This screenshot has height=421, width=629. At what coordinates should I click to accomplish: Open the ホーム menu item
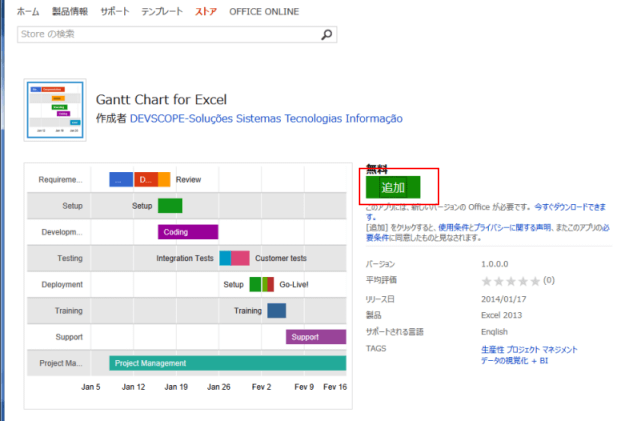click(28, 12)
